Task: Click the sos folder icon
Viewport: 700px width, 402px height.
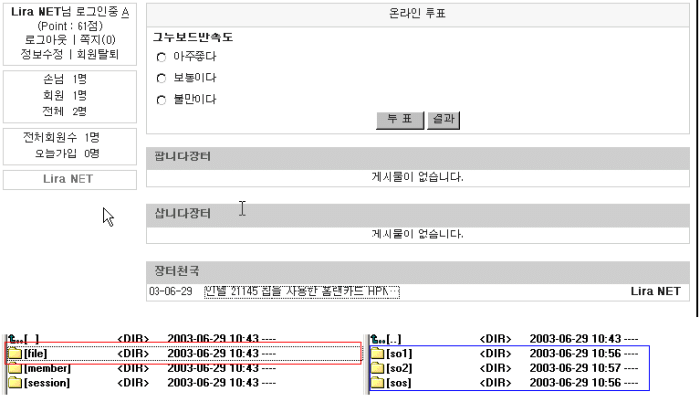Action: [x=378, y=383]
